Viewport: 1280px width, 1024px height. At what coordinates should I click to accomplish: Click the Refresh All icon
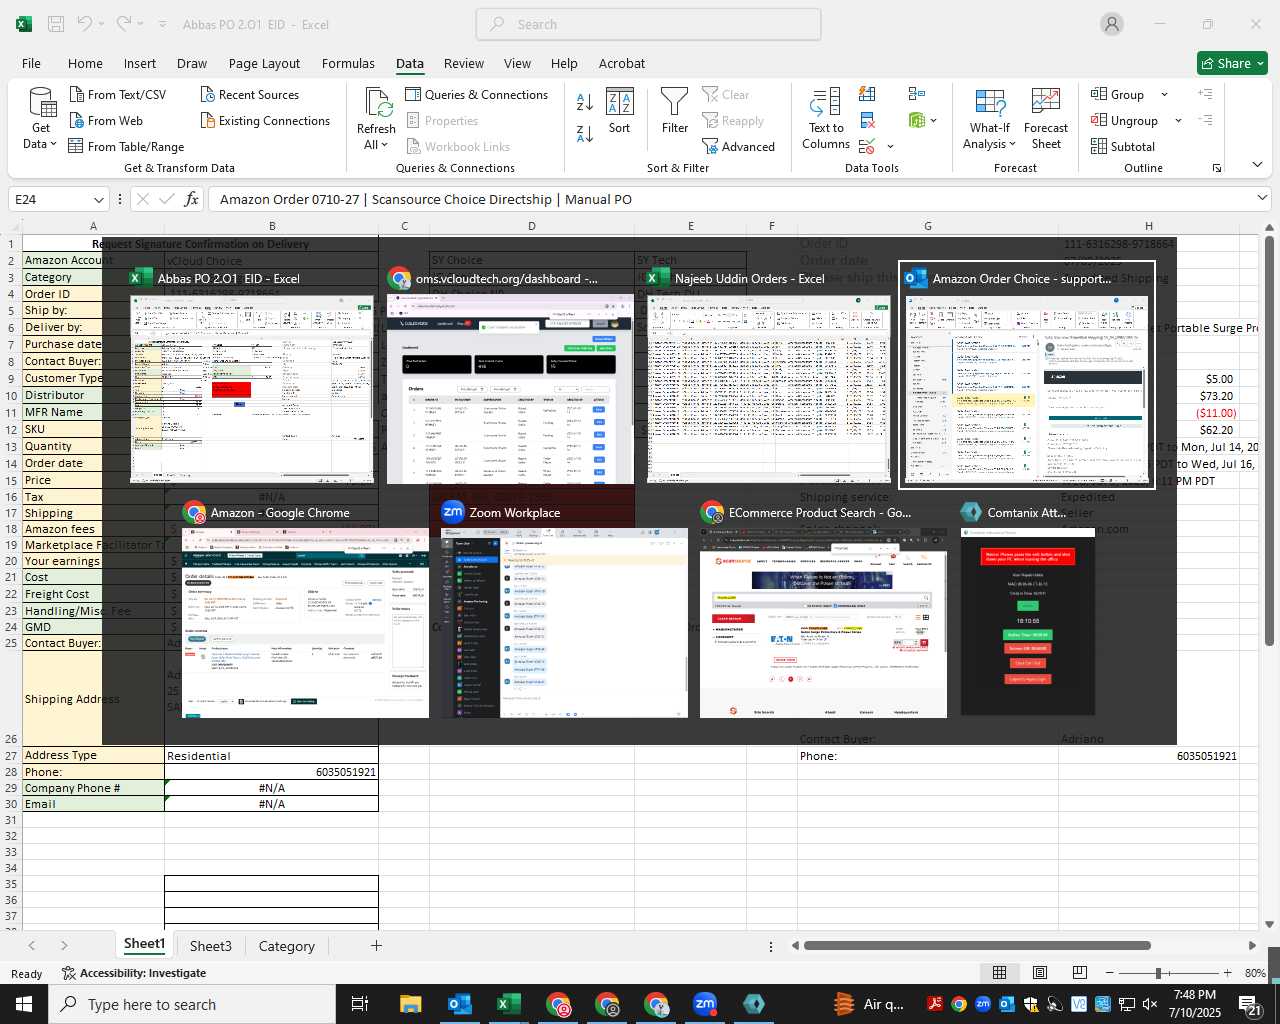tap(378, 103)
